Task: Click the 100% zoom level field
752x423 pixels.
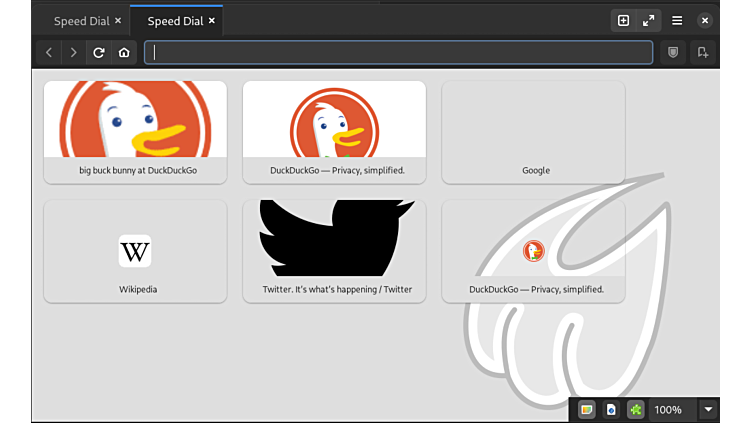Action: click(x=672, y=410)
